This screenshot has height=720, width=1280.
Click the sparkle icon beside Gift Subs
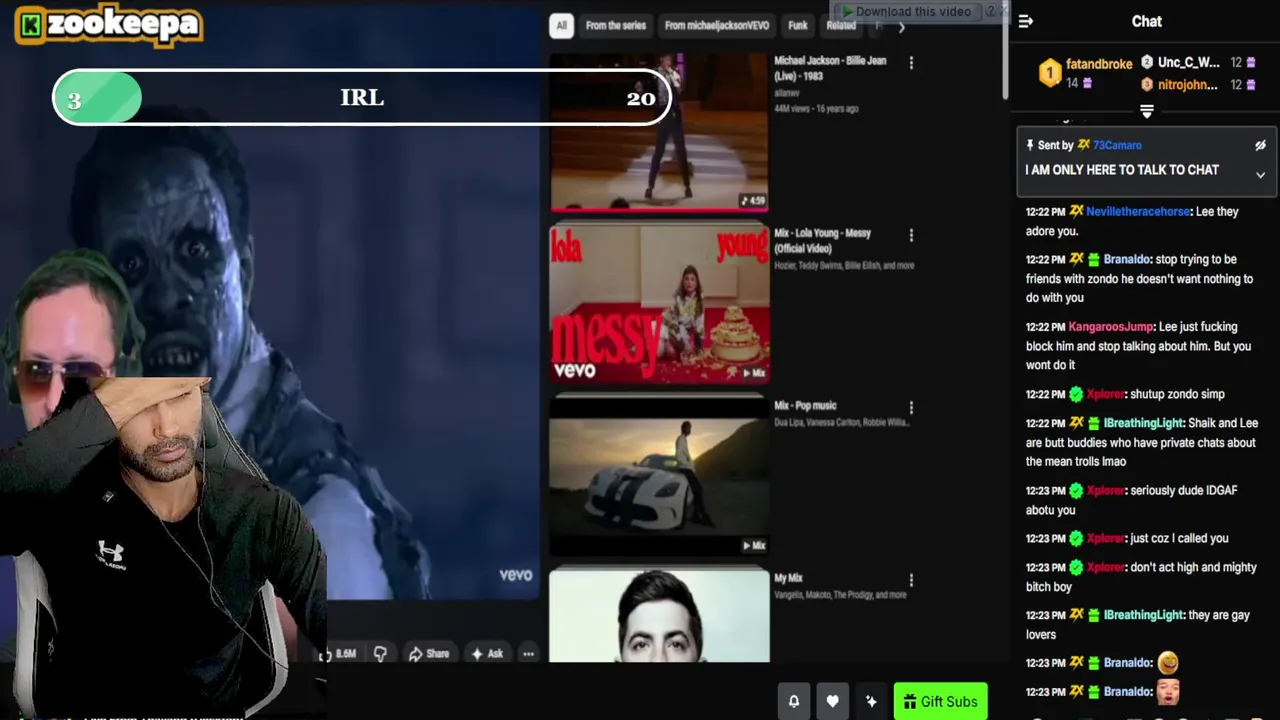[x=871, y=702]
